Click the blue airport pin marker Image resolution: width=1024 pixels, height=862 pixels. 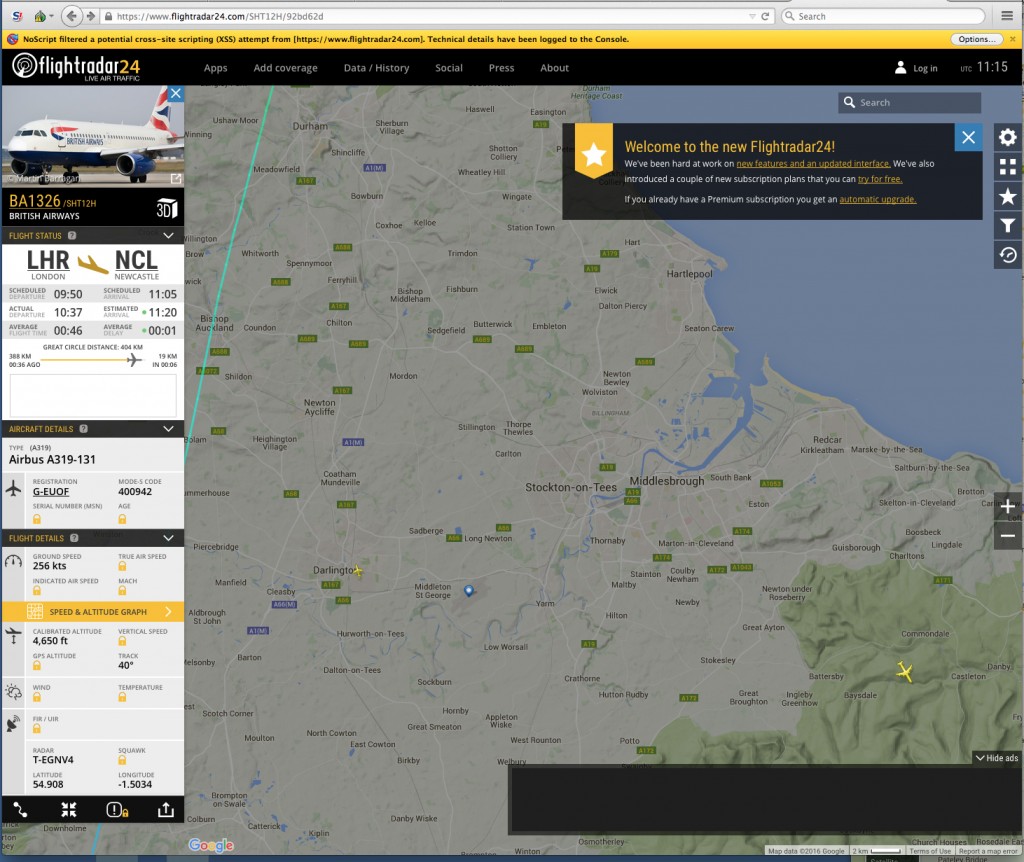(x=468, y=590)
